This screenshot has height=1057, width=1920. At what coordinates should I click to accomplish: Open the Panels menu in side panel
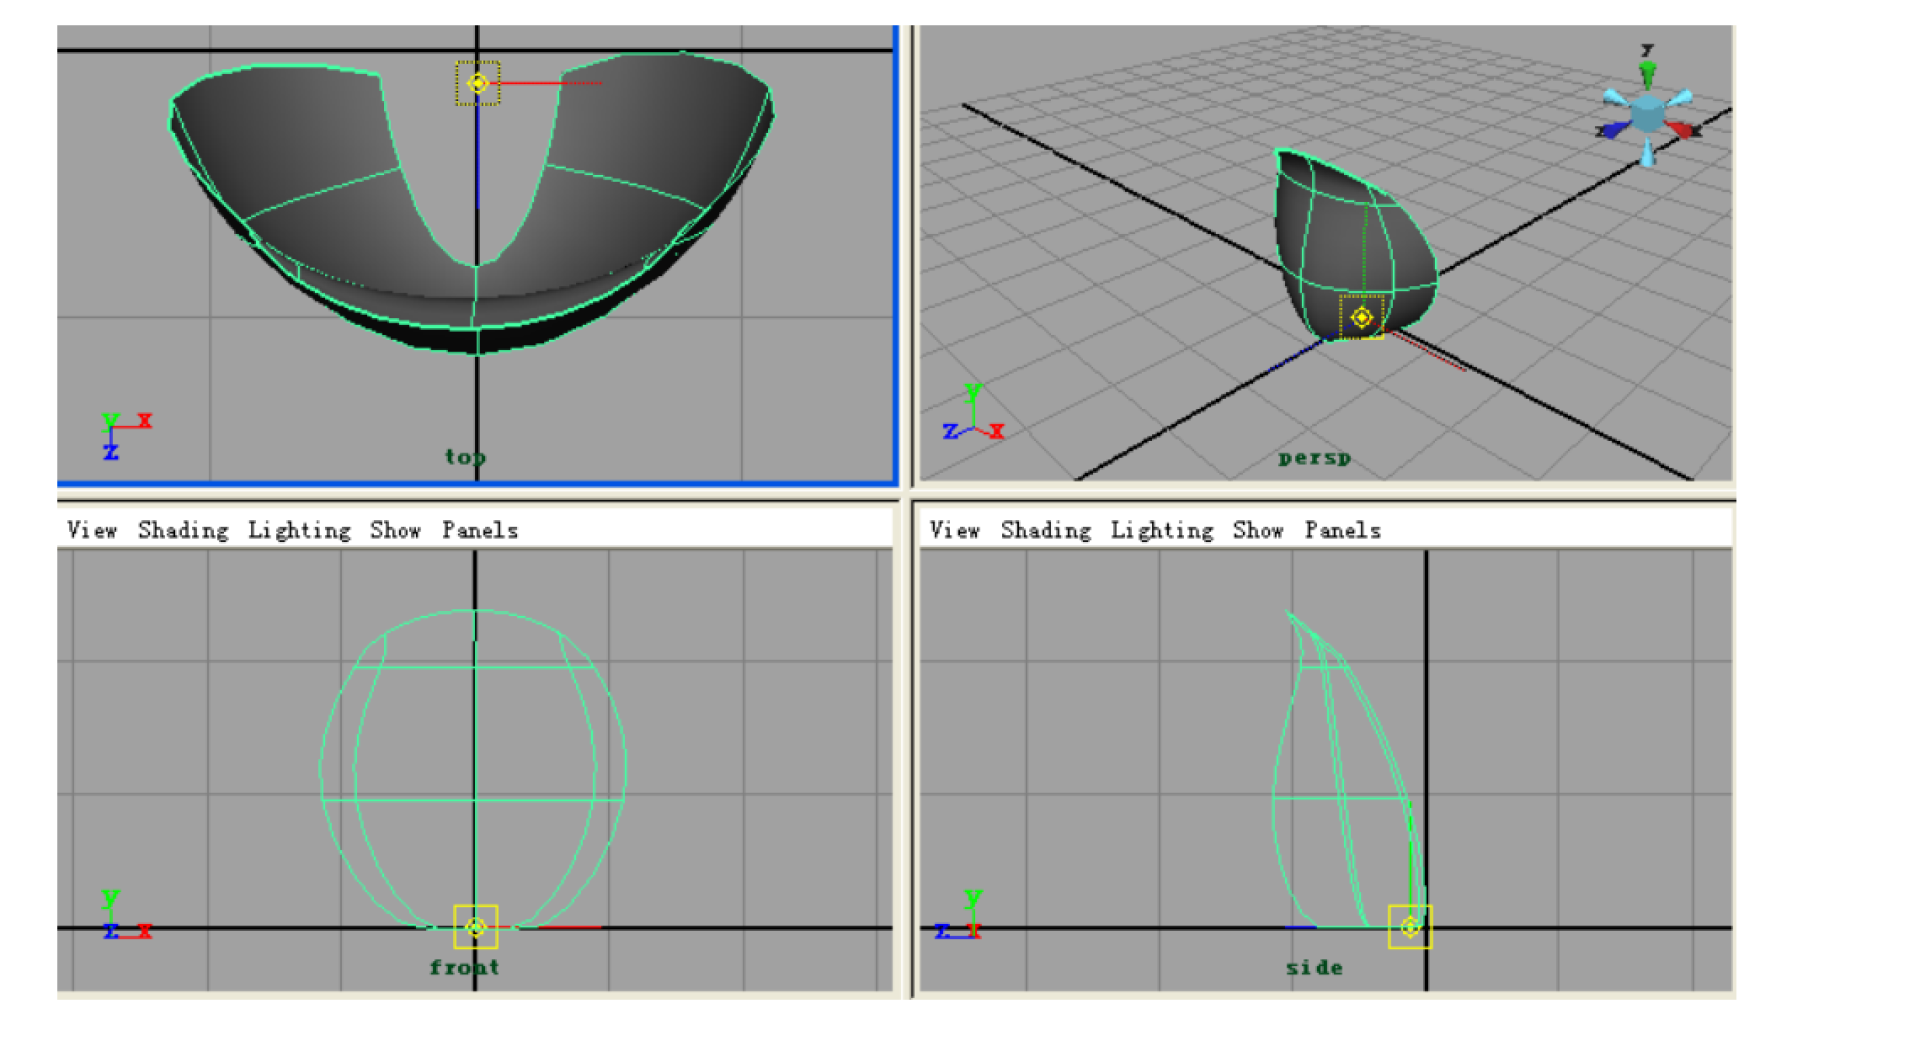1342,530
